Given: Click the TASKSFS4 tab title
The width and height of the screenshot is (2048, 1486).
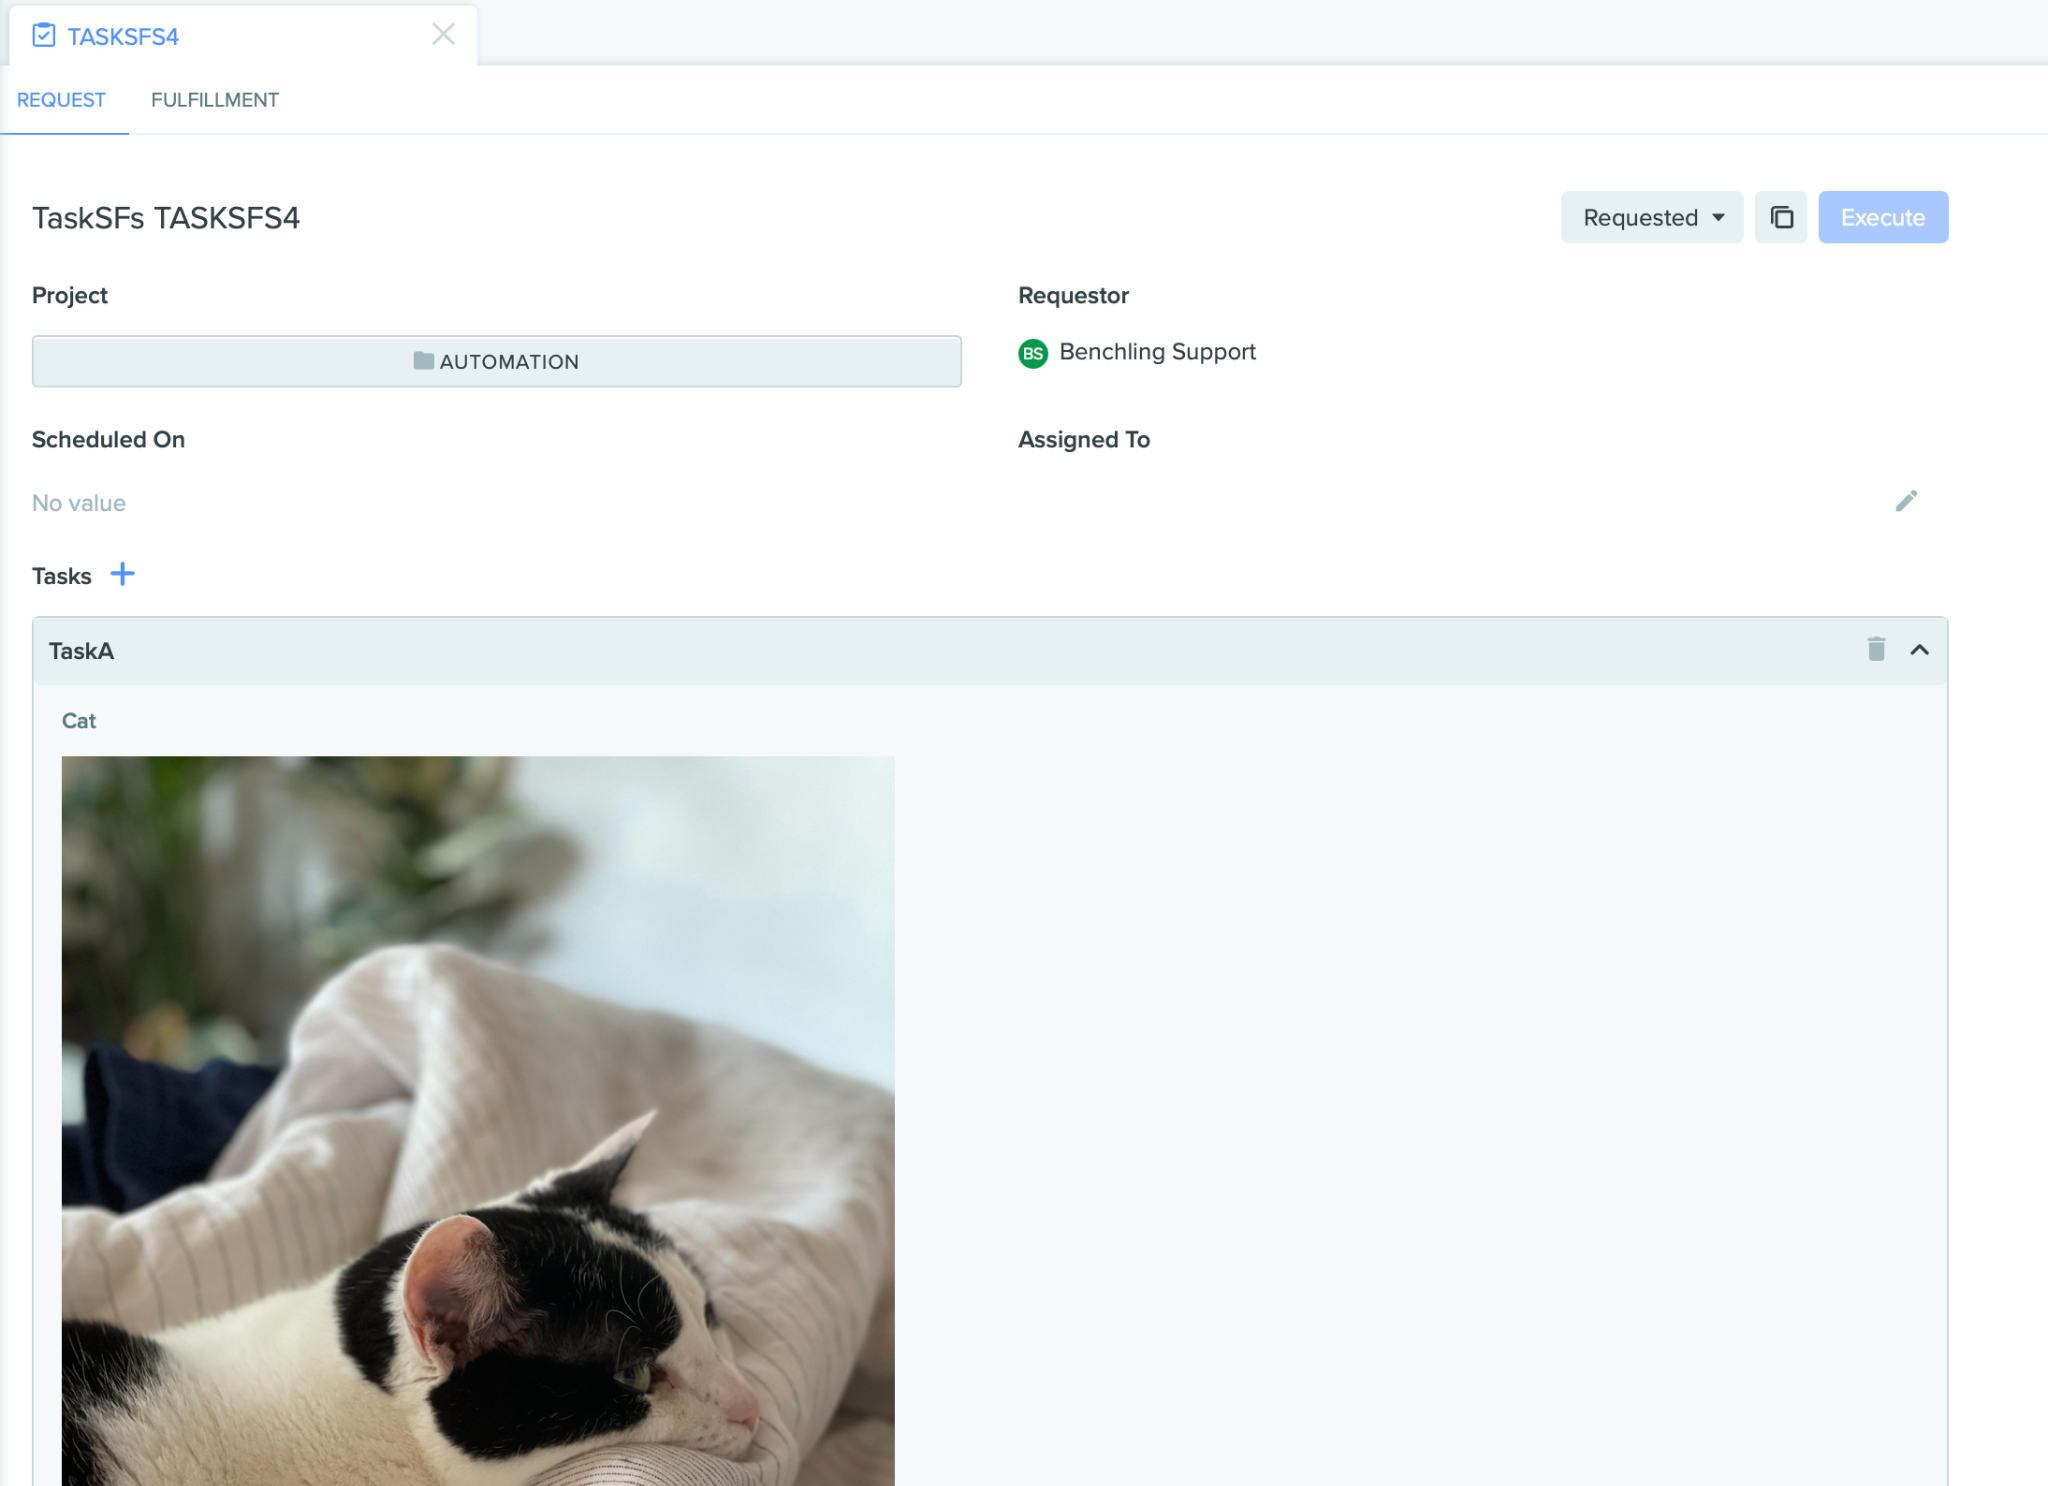Looking at the screenshot, I should point(123,37).
